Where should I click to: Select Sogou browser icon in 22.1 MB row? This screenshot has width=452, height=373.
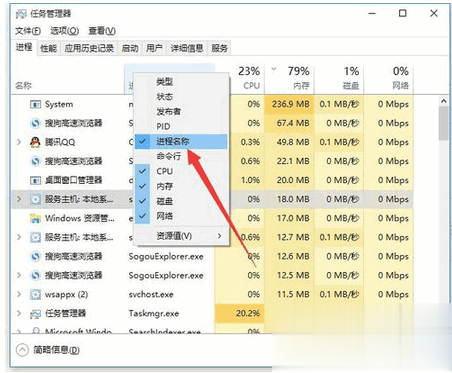[35, 161]
